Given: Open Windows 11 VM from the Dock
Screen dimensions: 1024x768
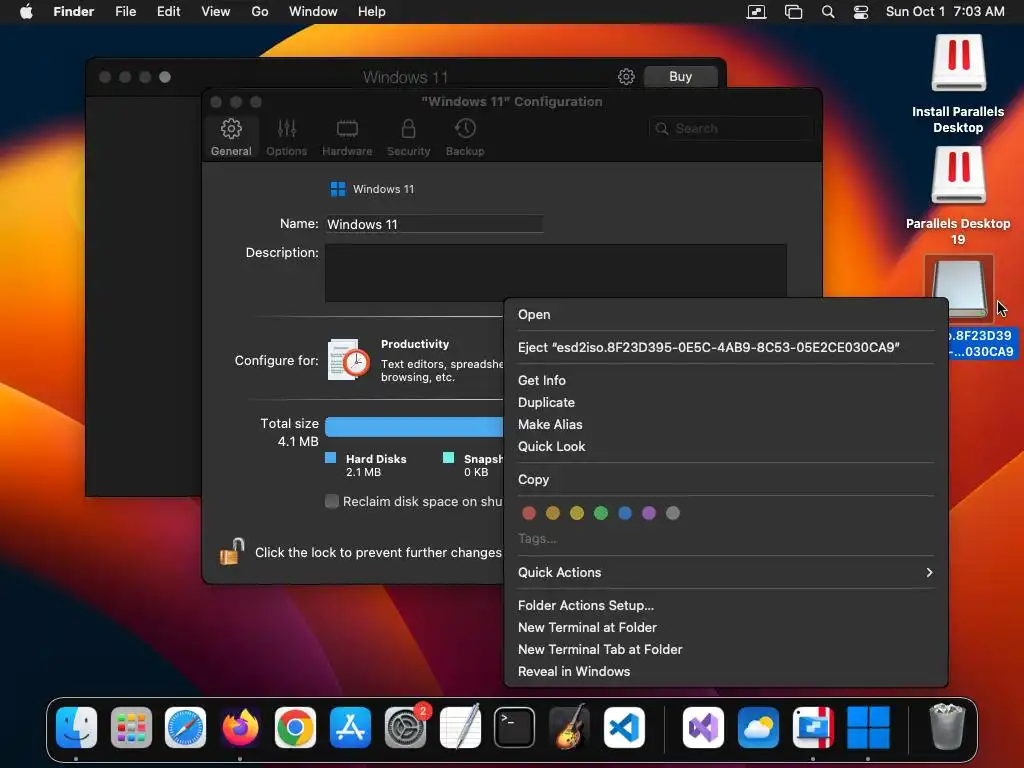Looking at the screenshot, I should [x=868, y=727].
